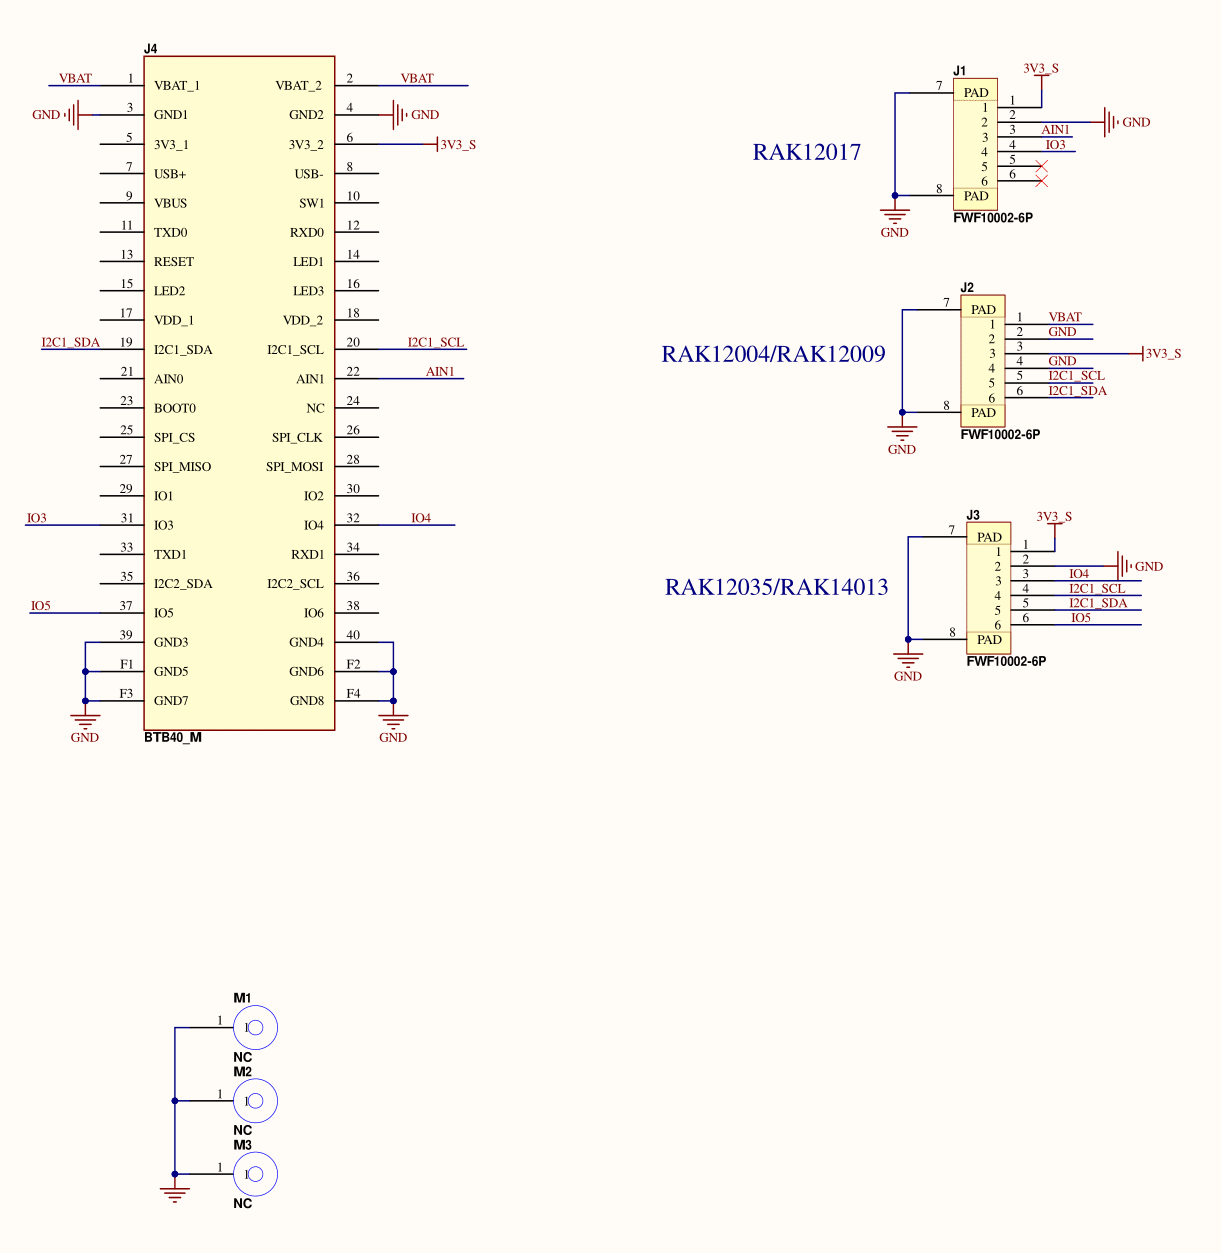Image resolution: width=1221 pixels, height=1253 pixels.
Task: Select the IO5 net label at J4 pin 37
Action: (x=41, y=606)
